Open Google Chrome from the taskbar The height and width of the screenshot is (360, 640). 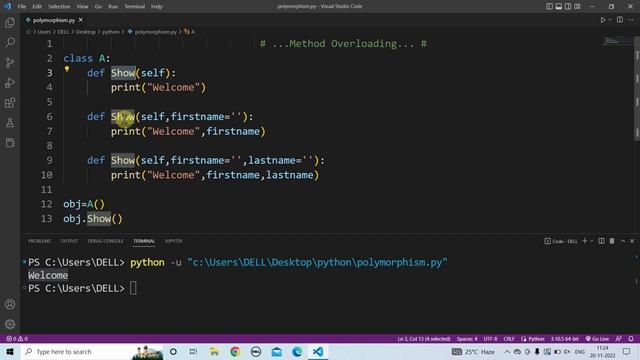tap(235, 351)
